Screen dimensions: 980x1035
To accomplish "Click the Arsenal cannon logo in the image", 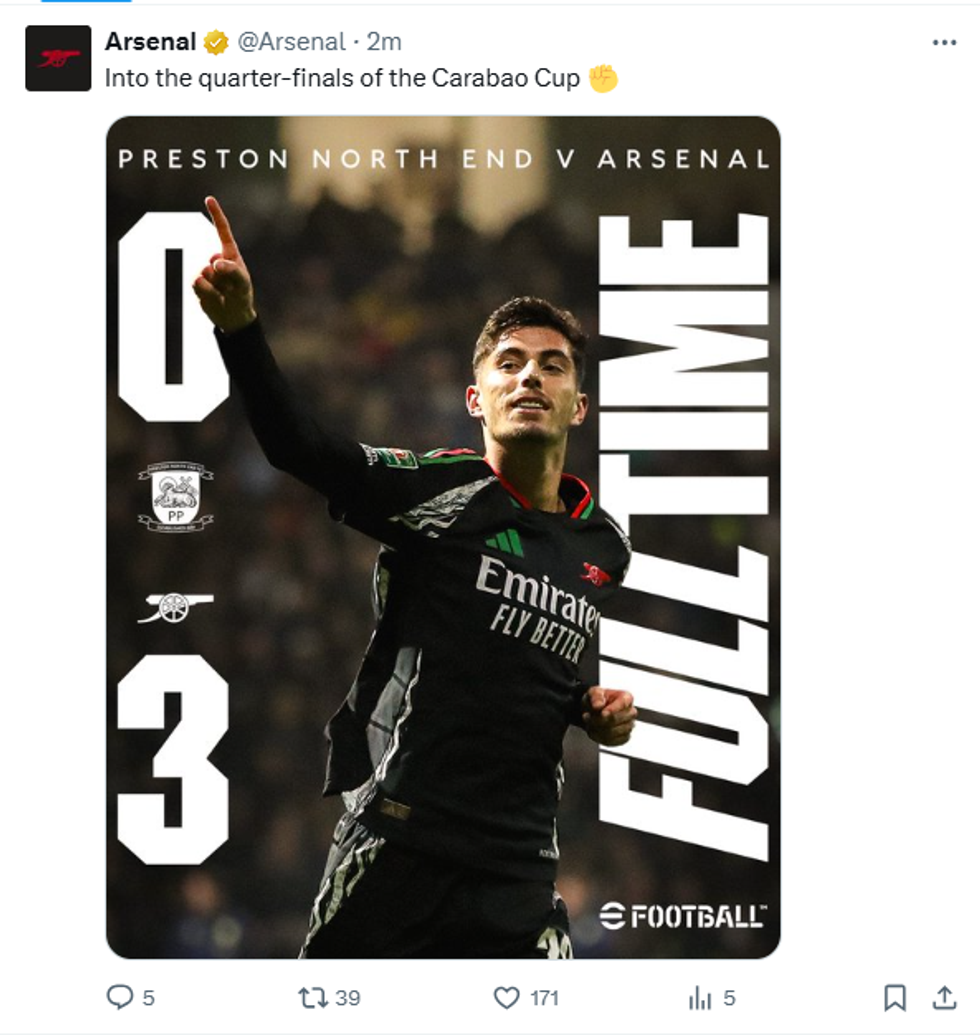I will tap(175, 606).
